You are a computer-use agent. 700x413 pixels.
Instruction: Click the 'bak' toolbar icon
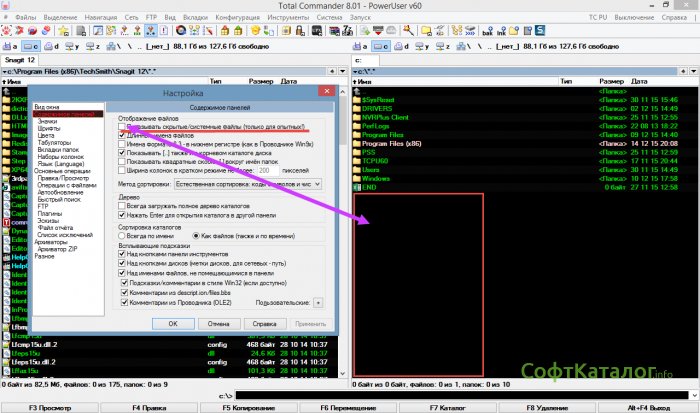pos(487,32)
